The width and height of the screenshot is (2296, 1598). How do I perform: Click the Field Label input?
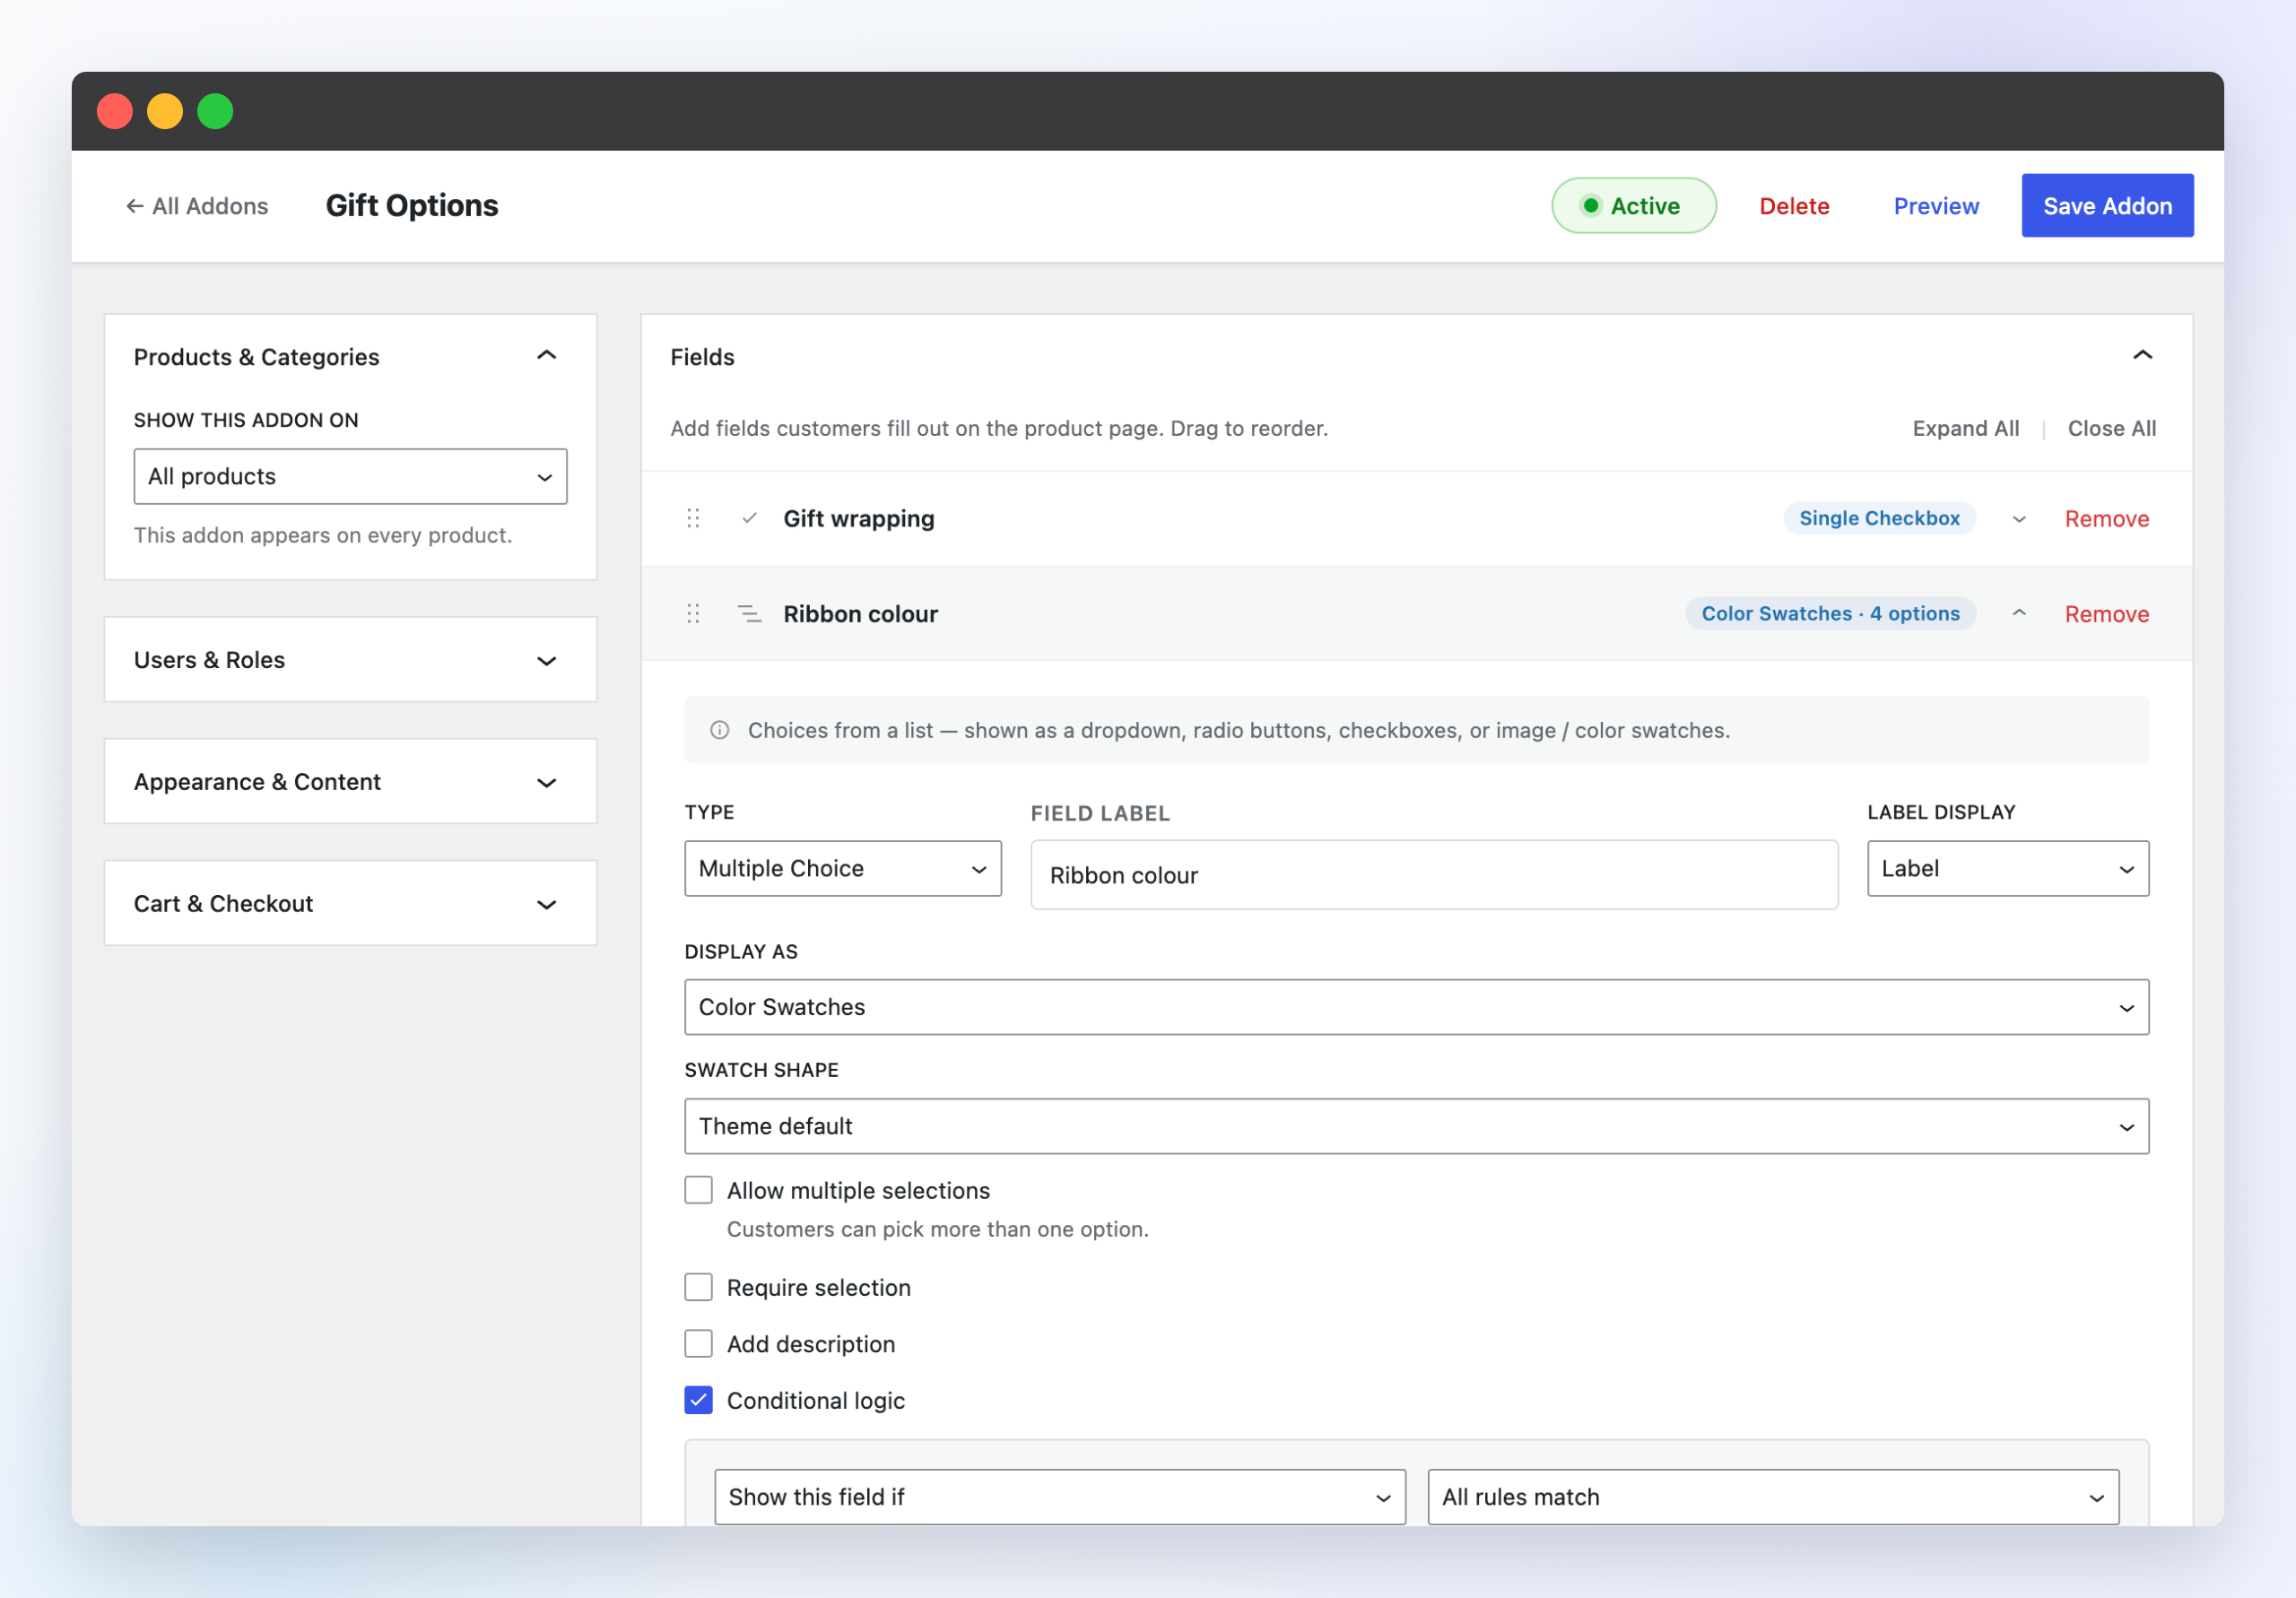click(x=1434, y=875)
